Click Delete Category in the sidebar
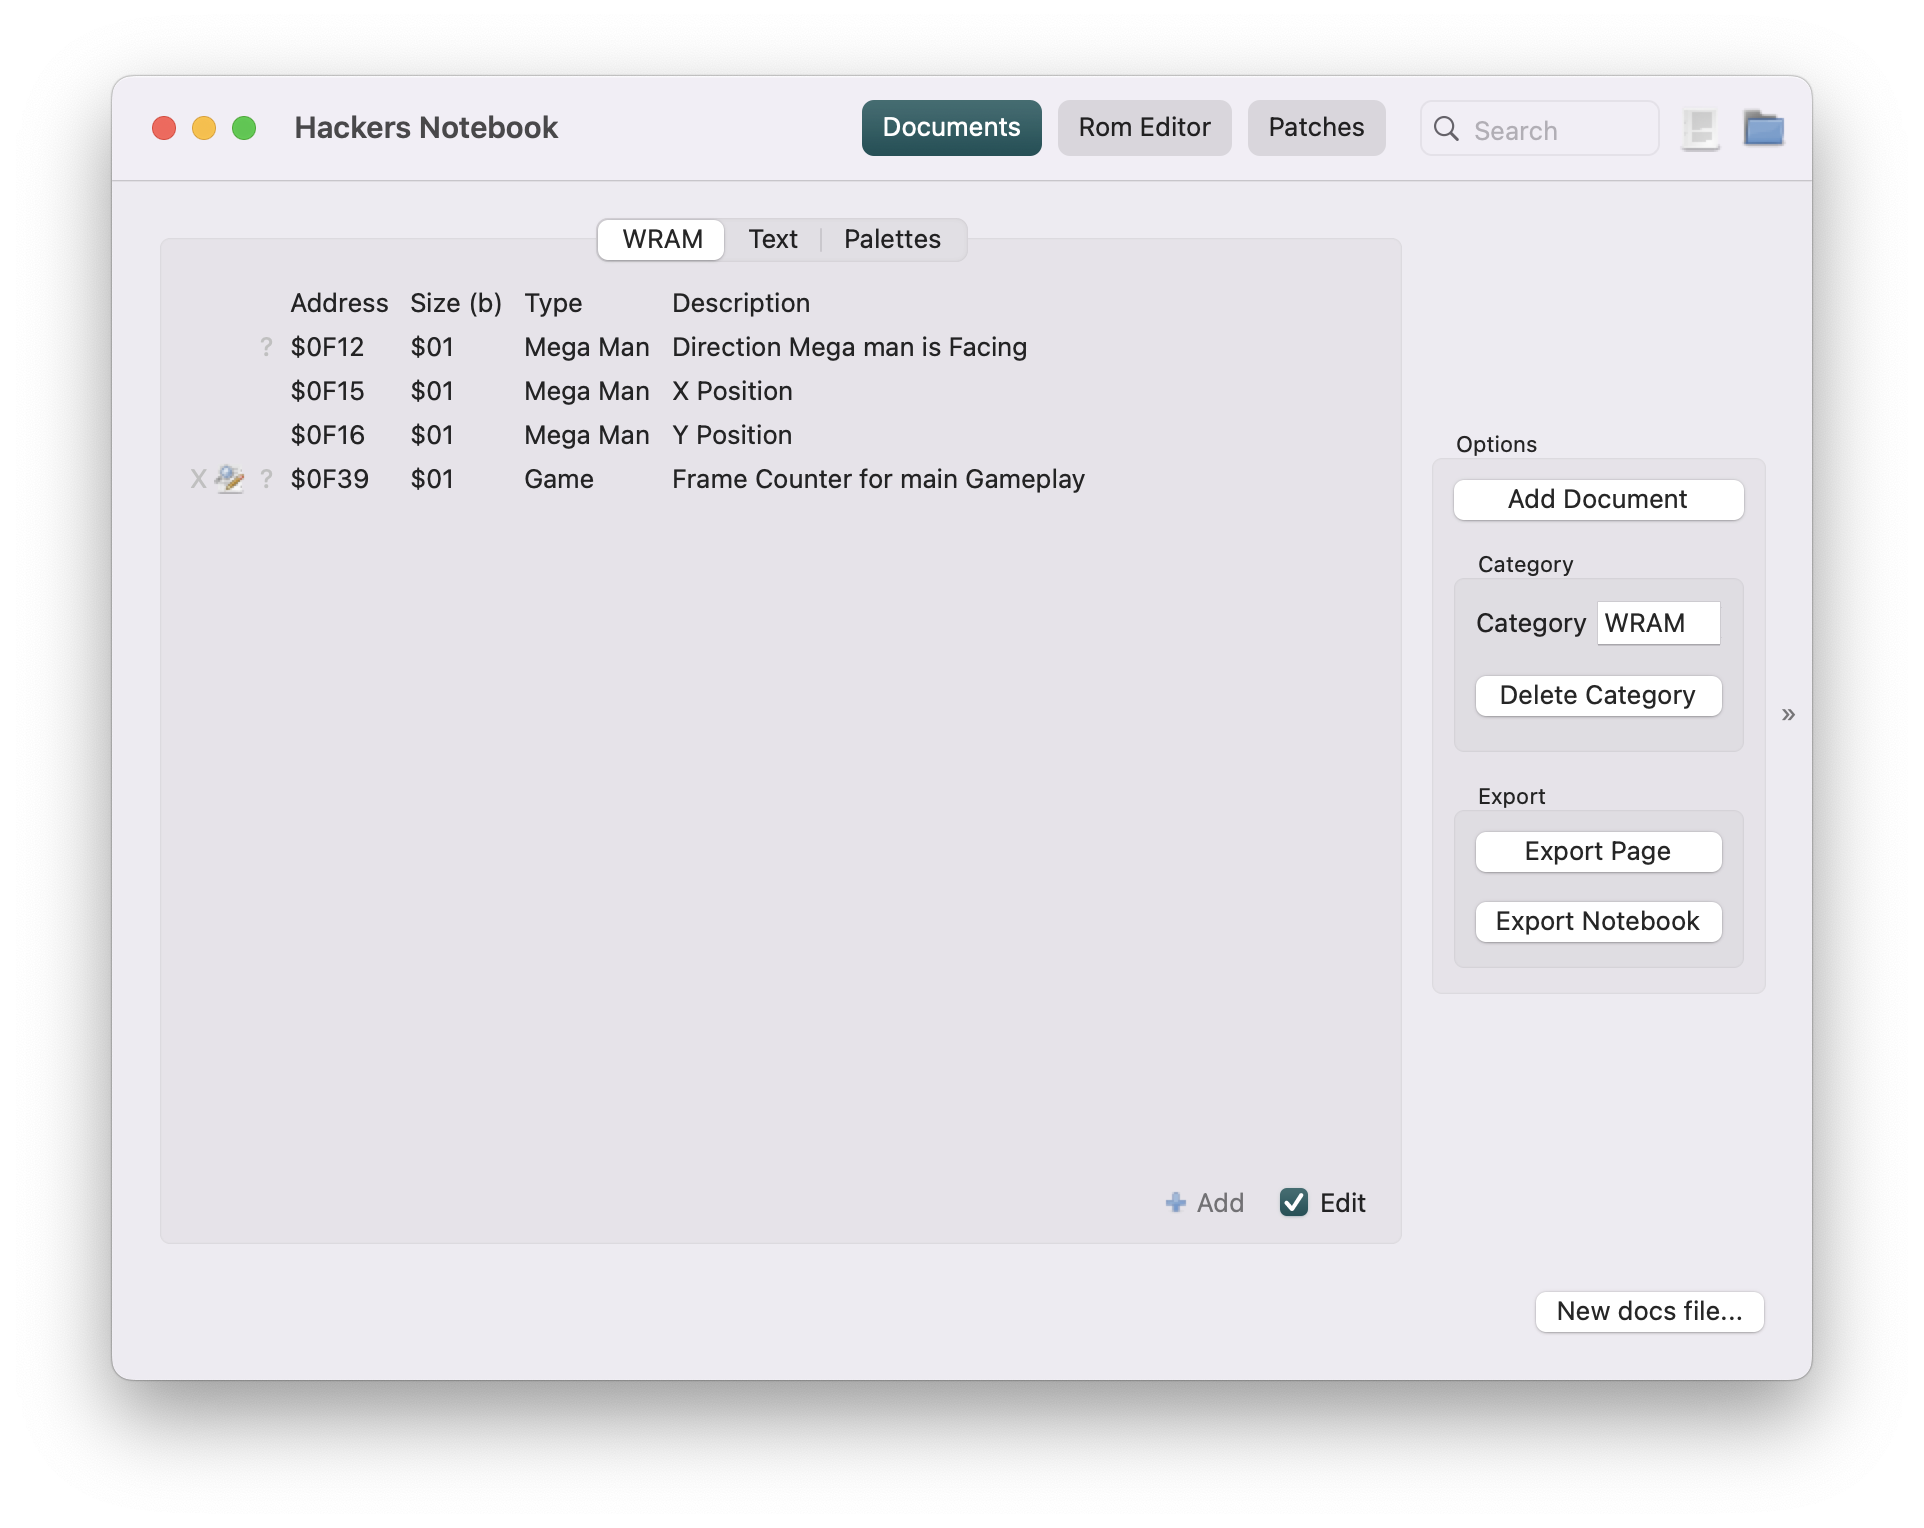This screenshot has width=1924, height=1528. click(1597, 695)
